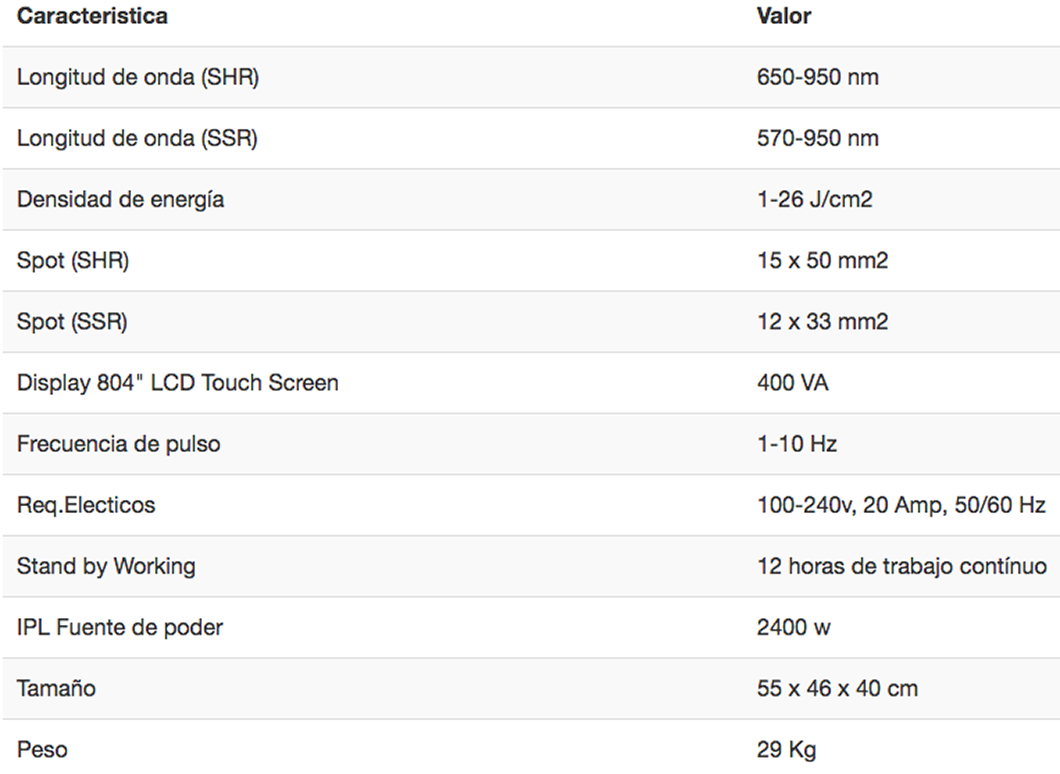Click the Caracteristica column header
The width and height of the screenshot is (1060, 774).
pyautogui.click(x=92, y=16)
